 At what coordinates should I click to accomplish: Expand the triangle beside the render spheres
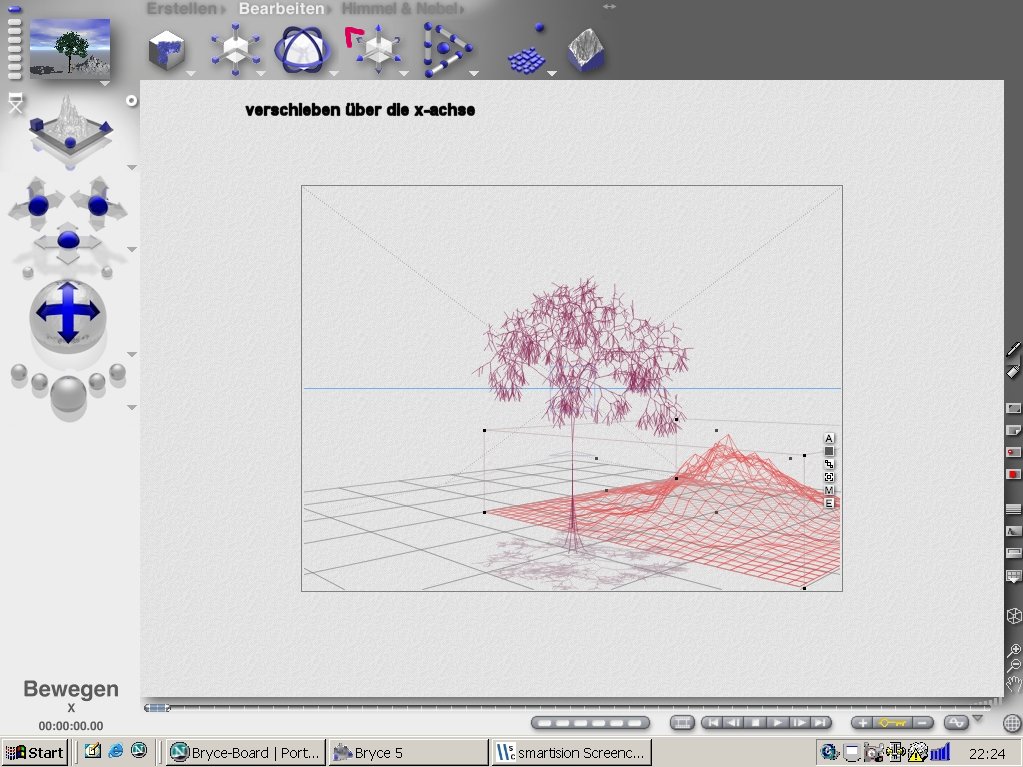[x=131, y=407]
